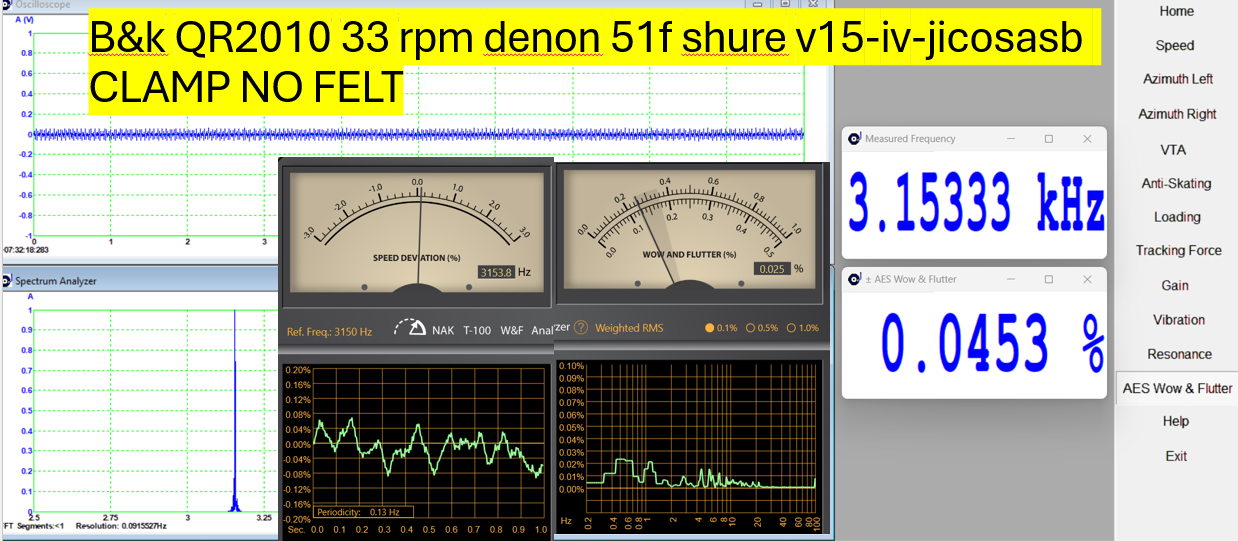Viewport: 1238px width, 541px height.
Task: Select the AES Wow & Flutter menu item
Action: (1176, 388)
